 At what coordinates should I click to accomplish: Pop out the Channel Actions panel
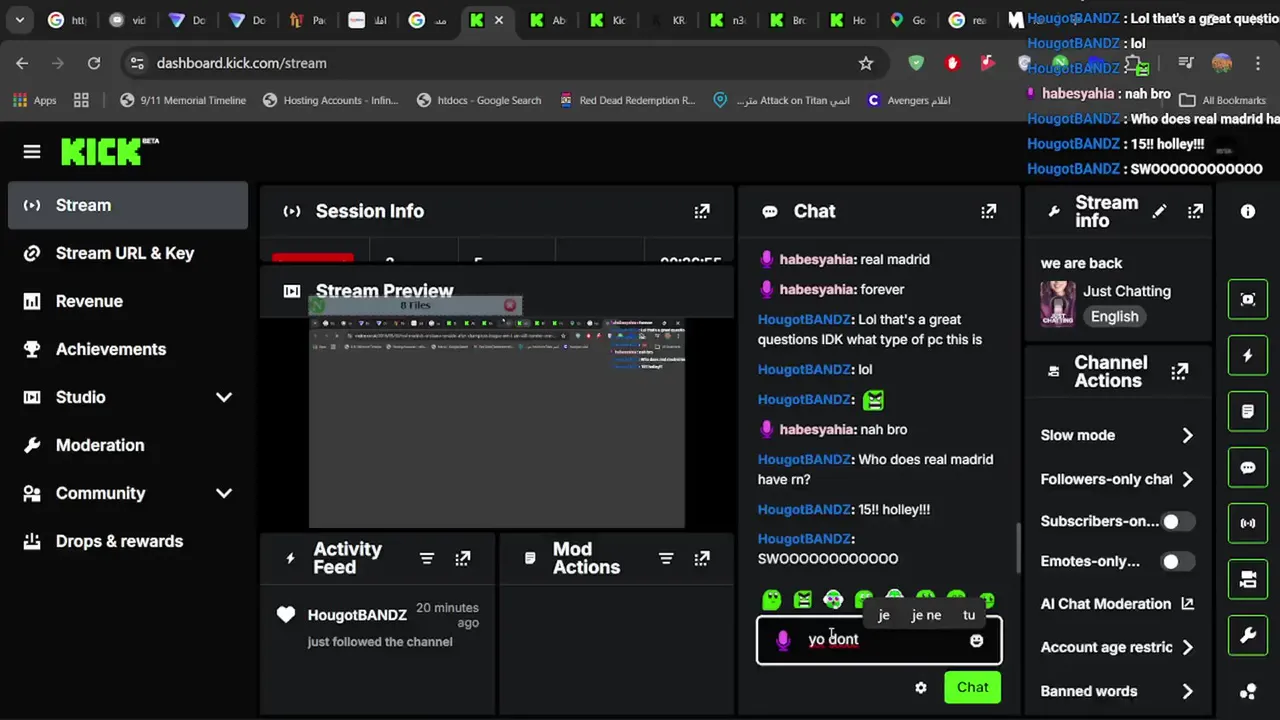[1180, 371]
